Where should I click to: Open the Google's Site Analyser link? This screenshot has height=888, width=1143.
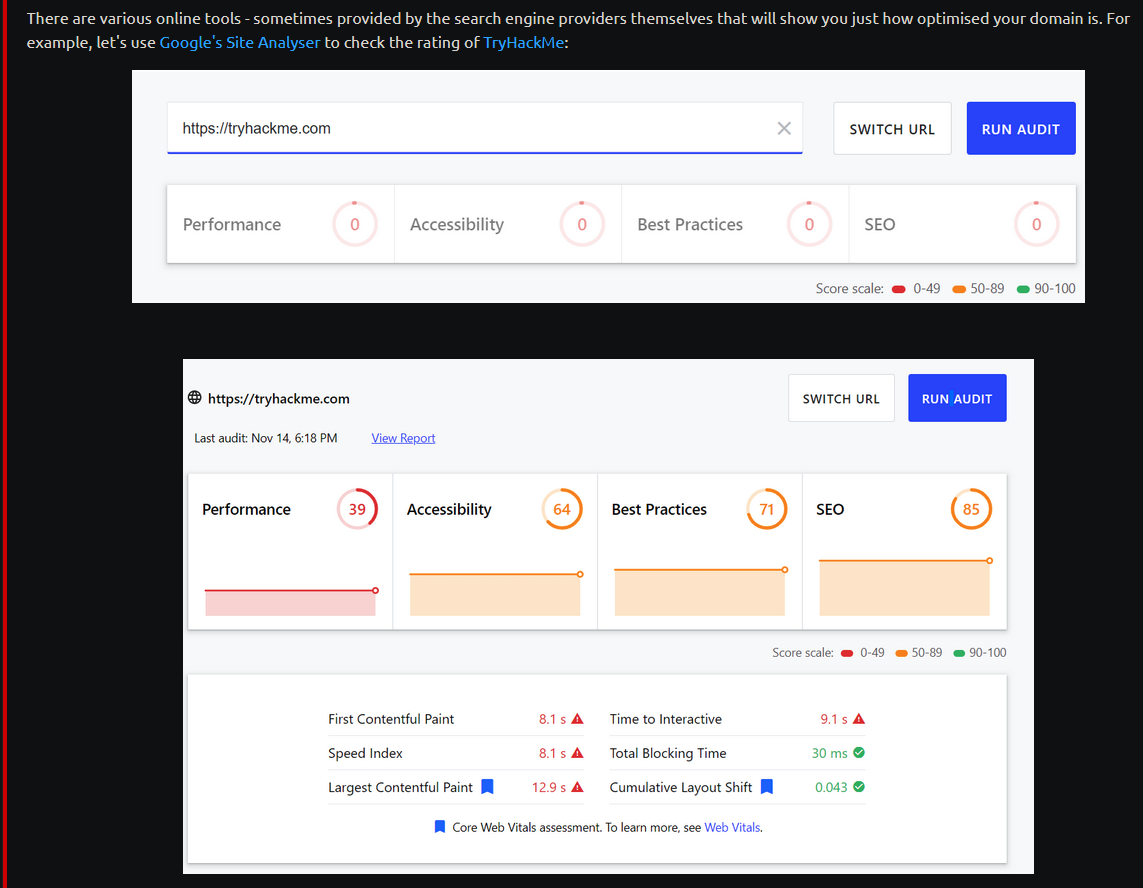tap(239, 42)
